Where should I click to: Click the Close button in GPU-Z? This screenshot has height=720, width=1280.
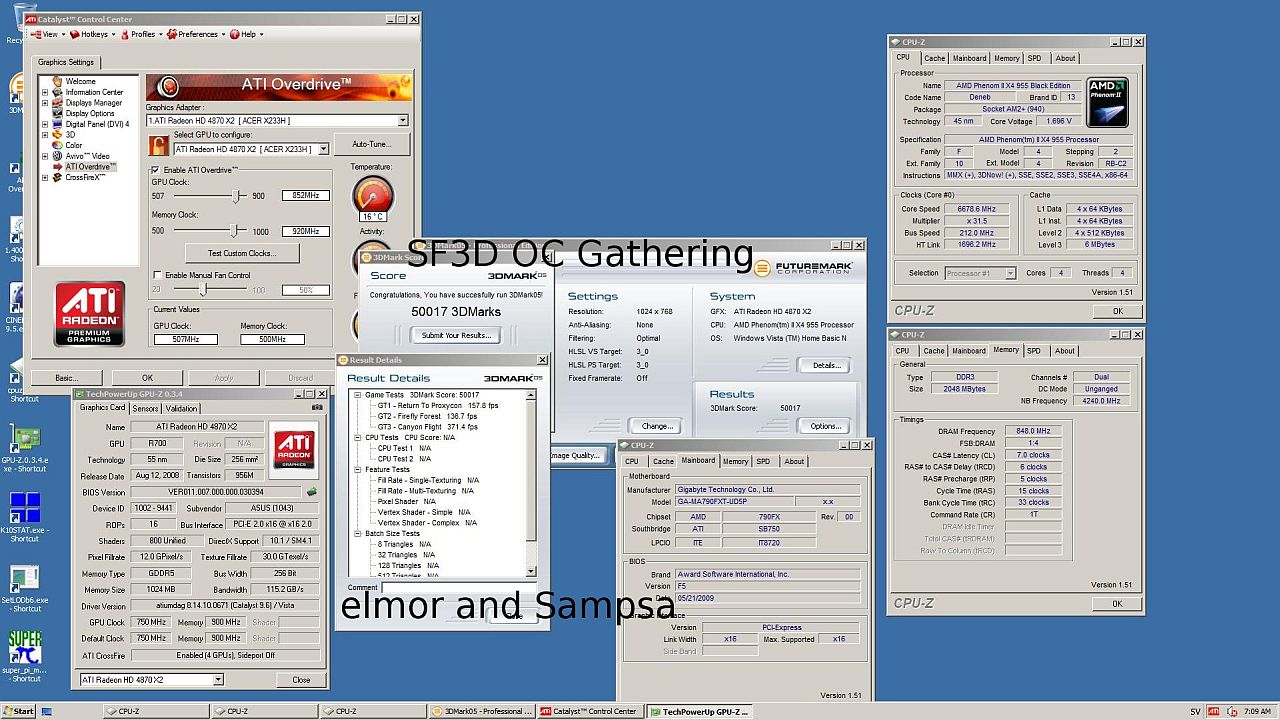[301, 680]
